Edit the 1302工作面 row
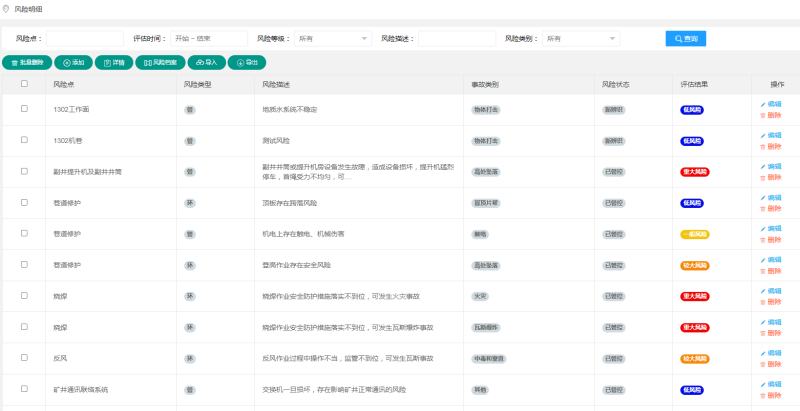The image size is (800, 411). 771,104
